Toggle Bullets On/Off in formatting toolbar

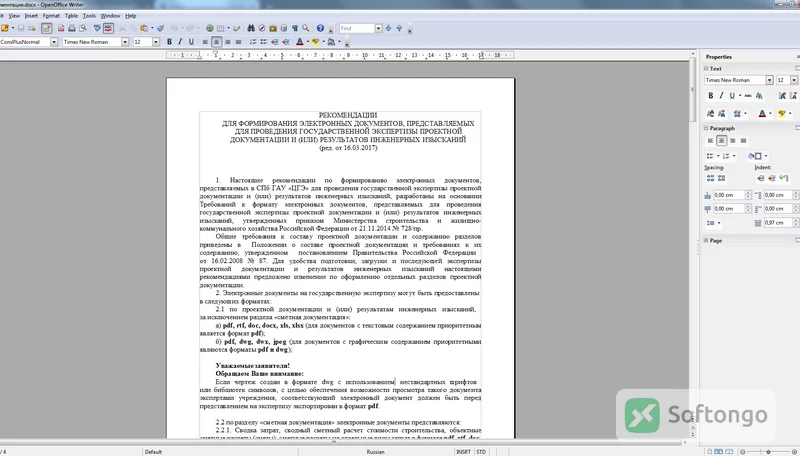click(264, 42)
